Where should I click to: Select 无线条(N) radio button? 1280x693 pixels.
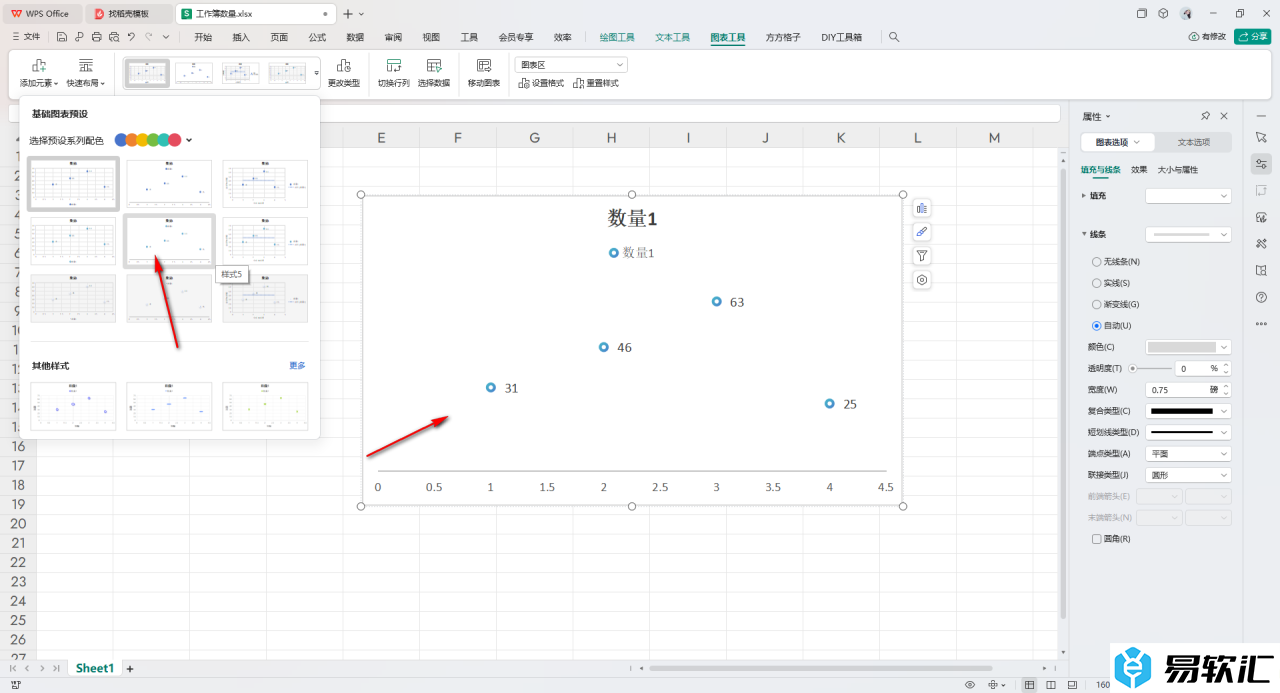click(x=1097, y=262)
